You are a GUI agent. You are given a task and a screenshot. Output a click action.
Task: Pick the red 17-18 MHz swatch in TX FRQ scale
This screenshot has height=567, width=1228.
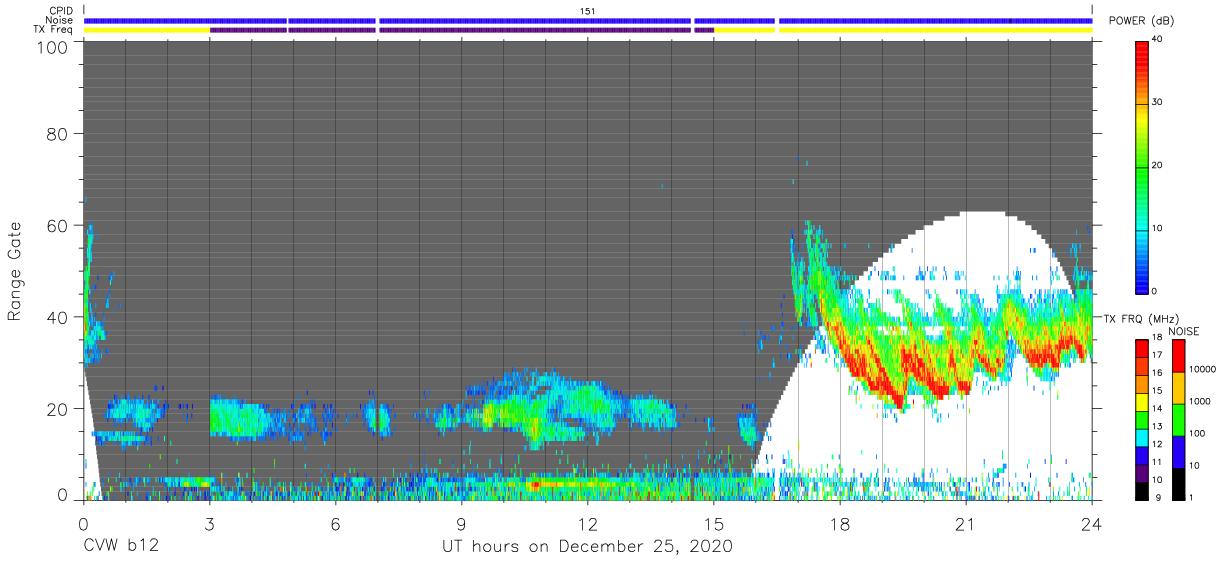pos(1141,349)
